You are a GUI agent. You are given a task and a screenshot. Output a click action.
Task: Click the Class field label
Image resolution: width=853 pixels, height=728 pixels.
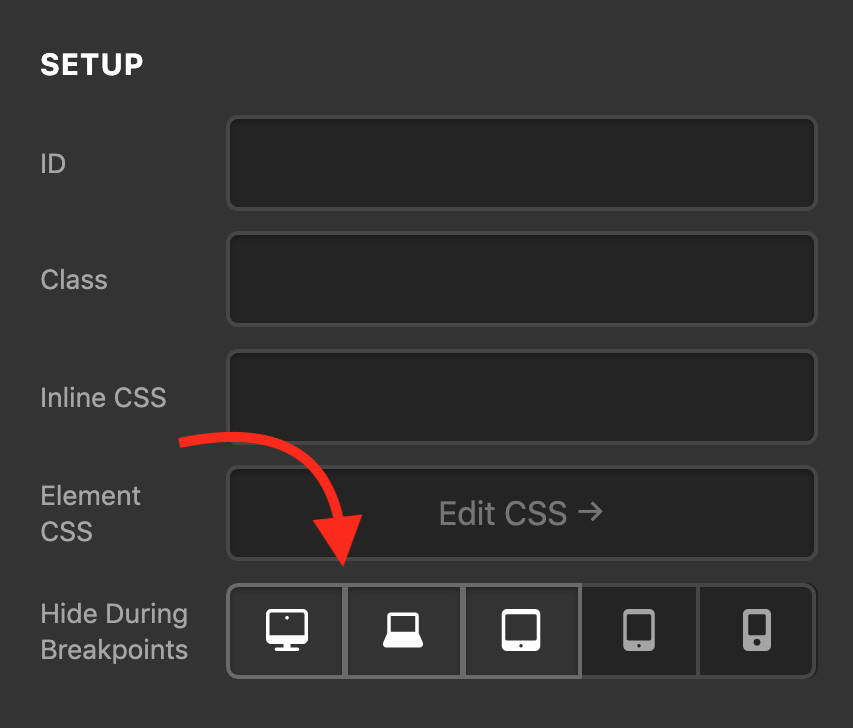coord(74,280)
